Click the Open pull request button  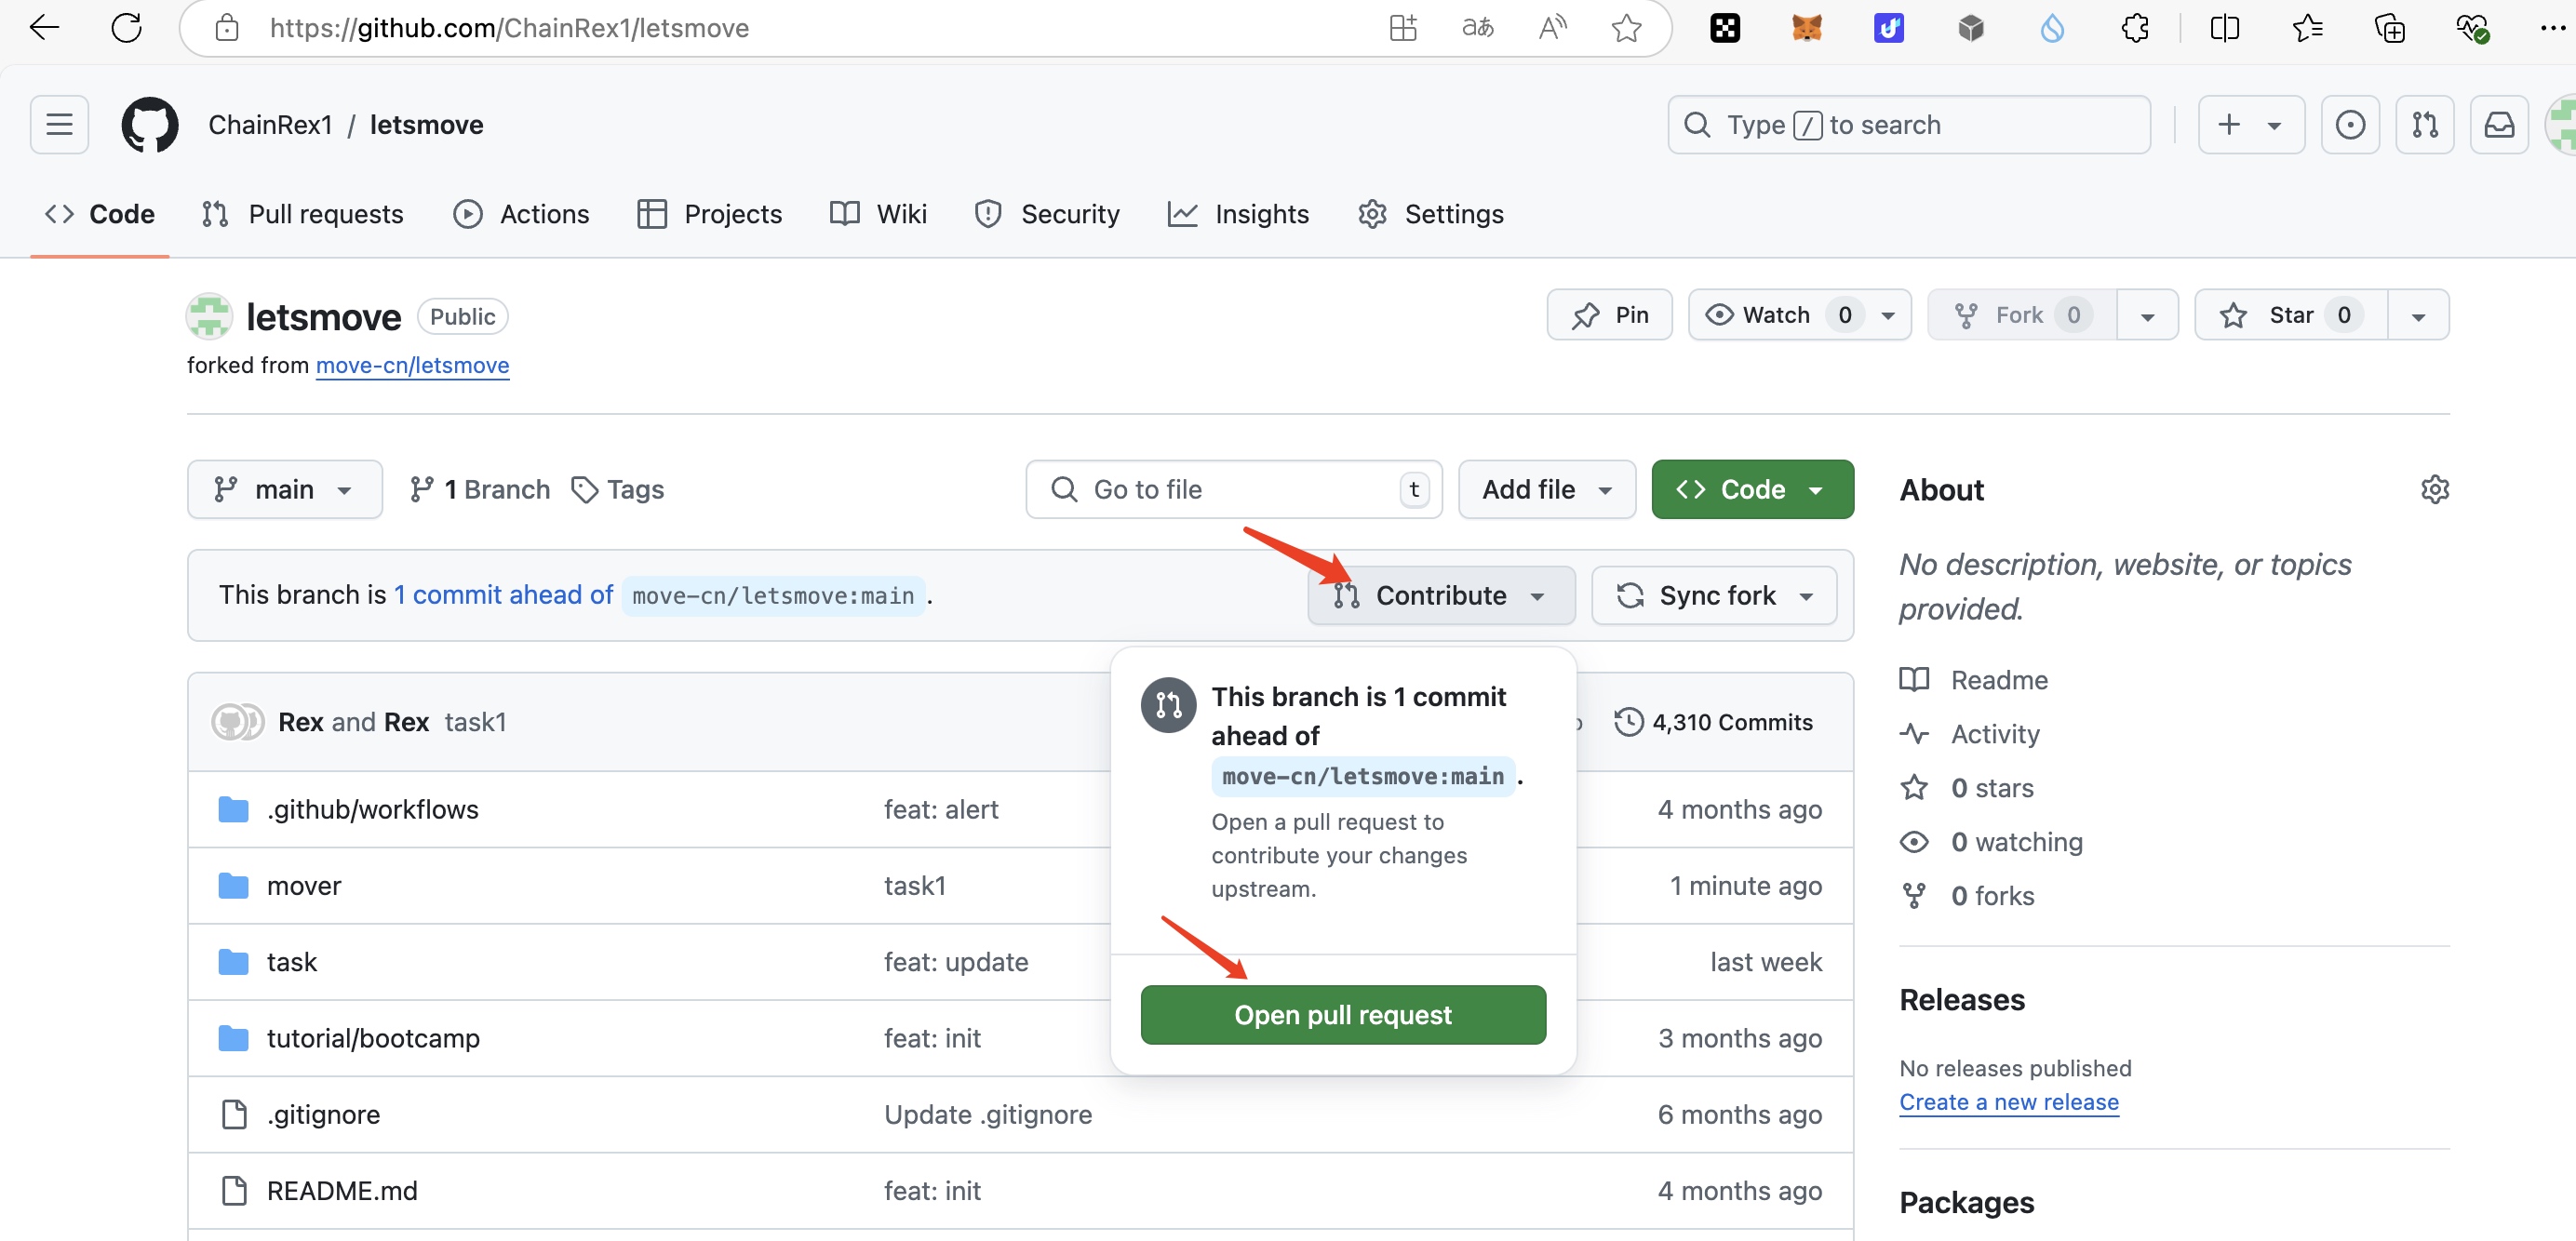pyautogui.click(x=1343, y=1014)
